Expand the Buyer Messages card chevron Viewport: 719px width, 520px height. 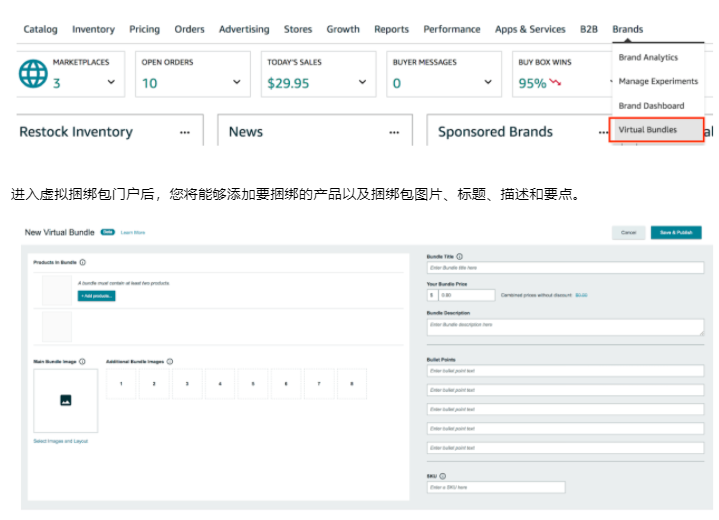coord(488,82)
